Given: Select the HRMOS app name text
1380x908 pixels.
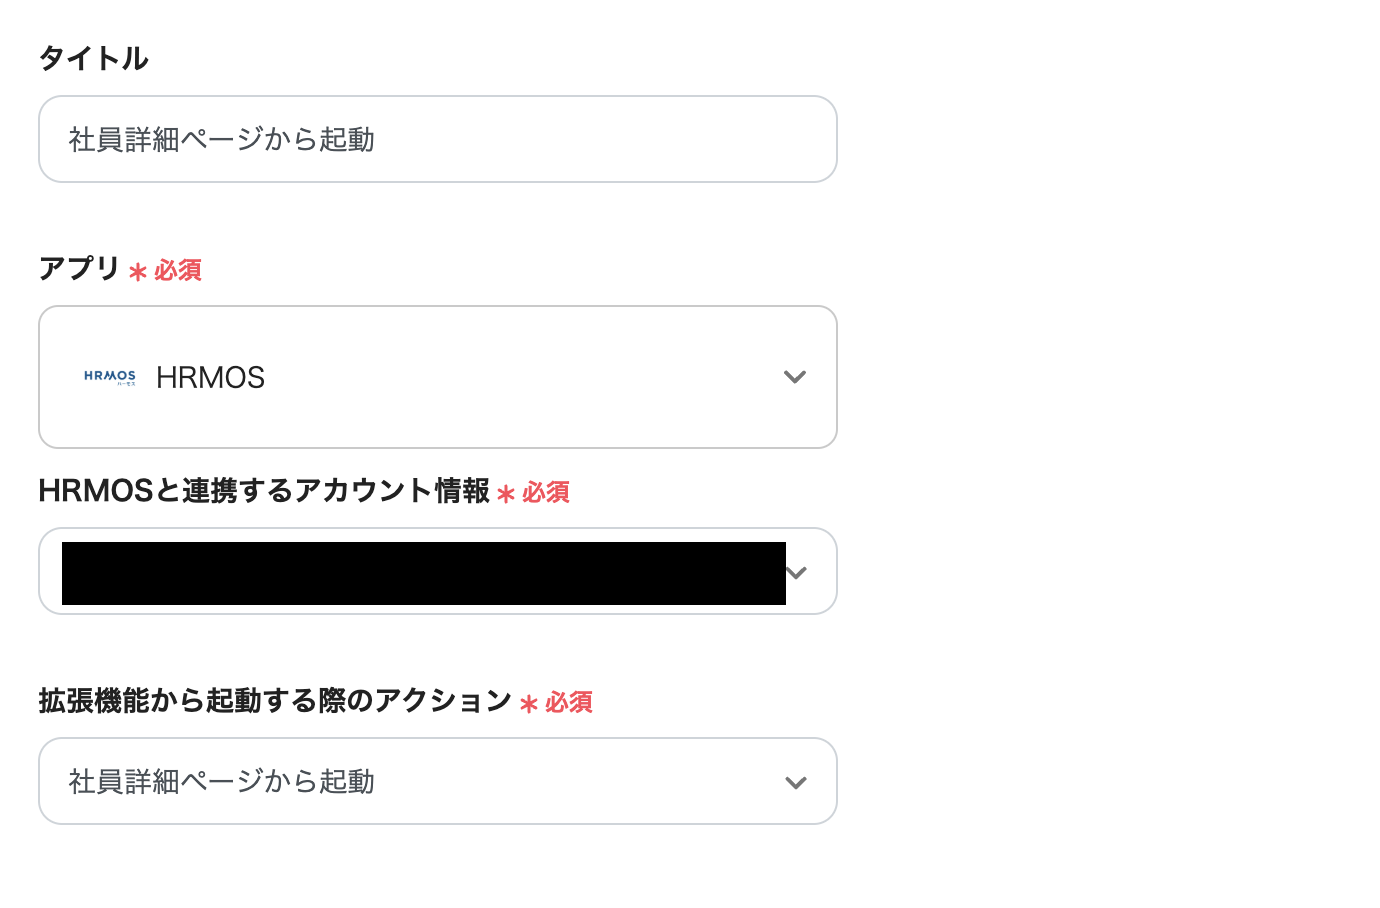Looking at the screenshot, I should click(211, 377).
